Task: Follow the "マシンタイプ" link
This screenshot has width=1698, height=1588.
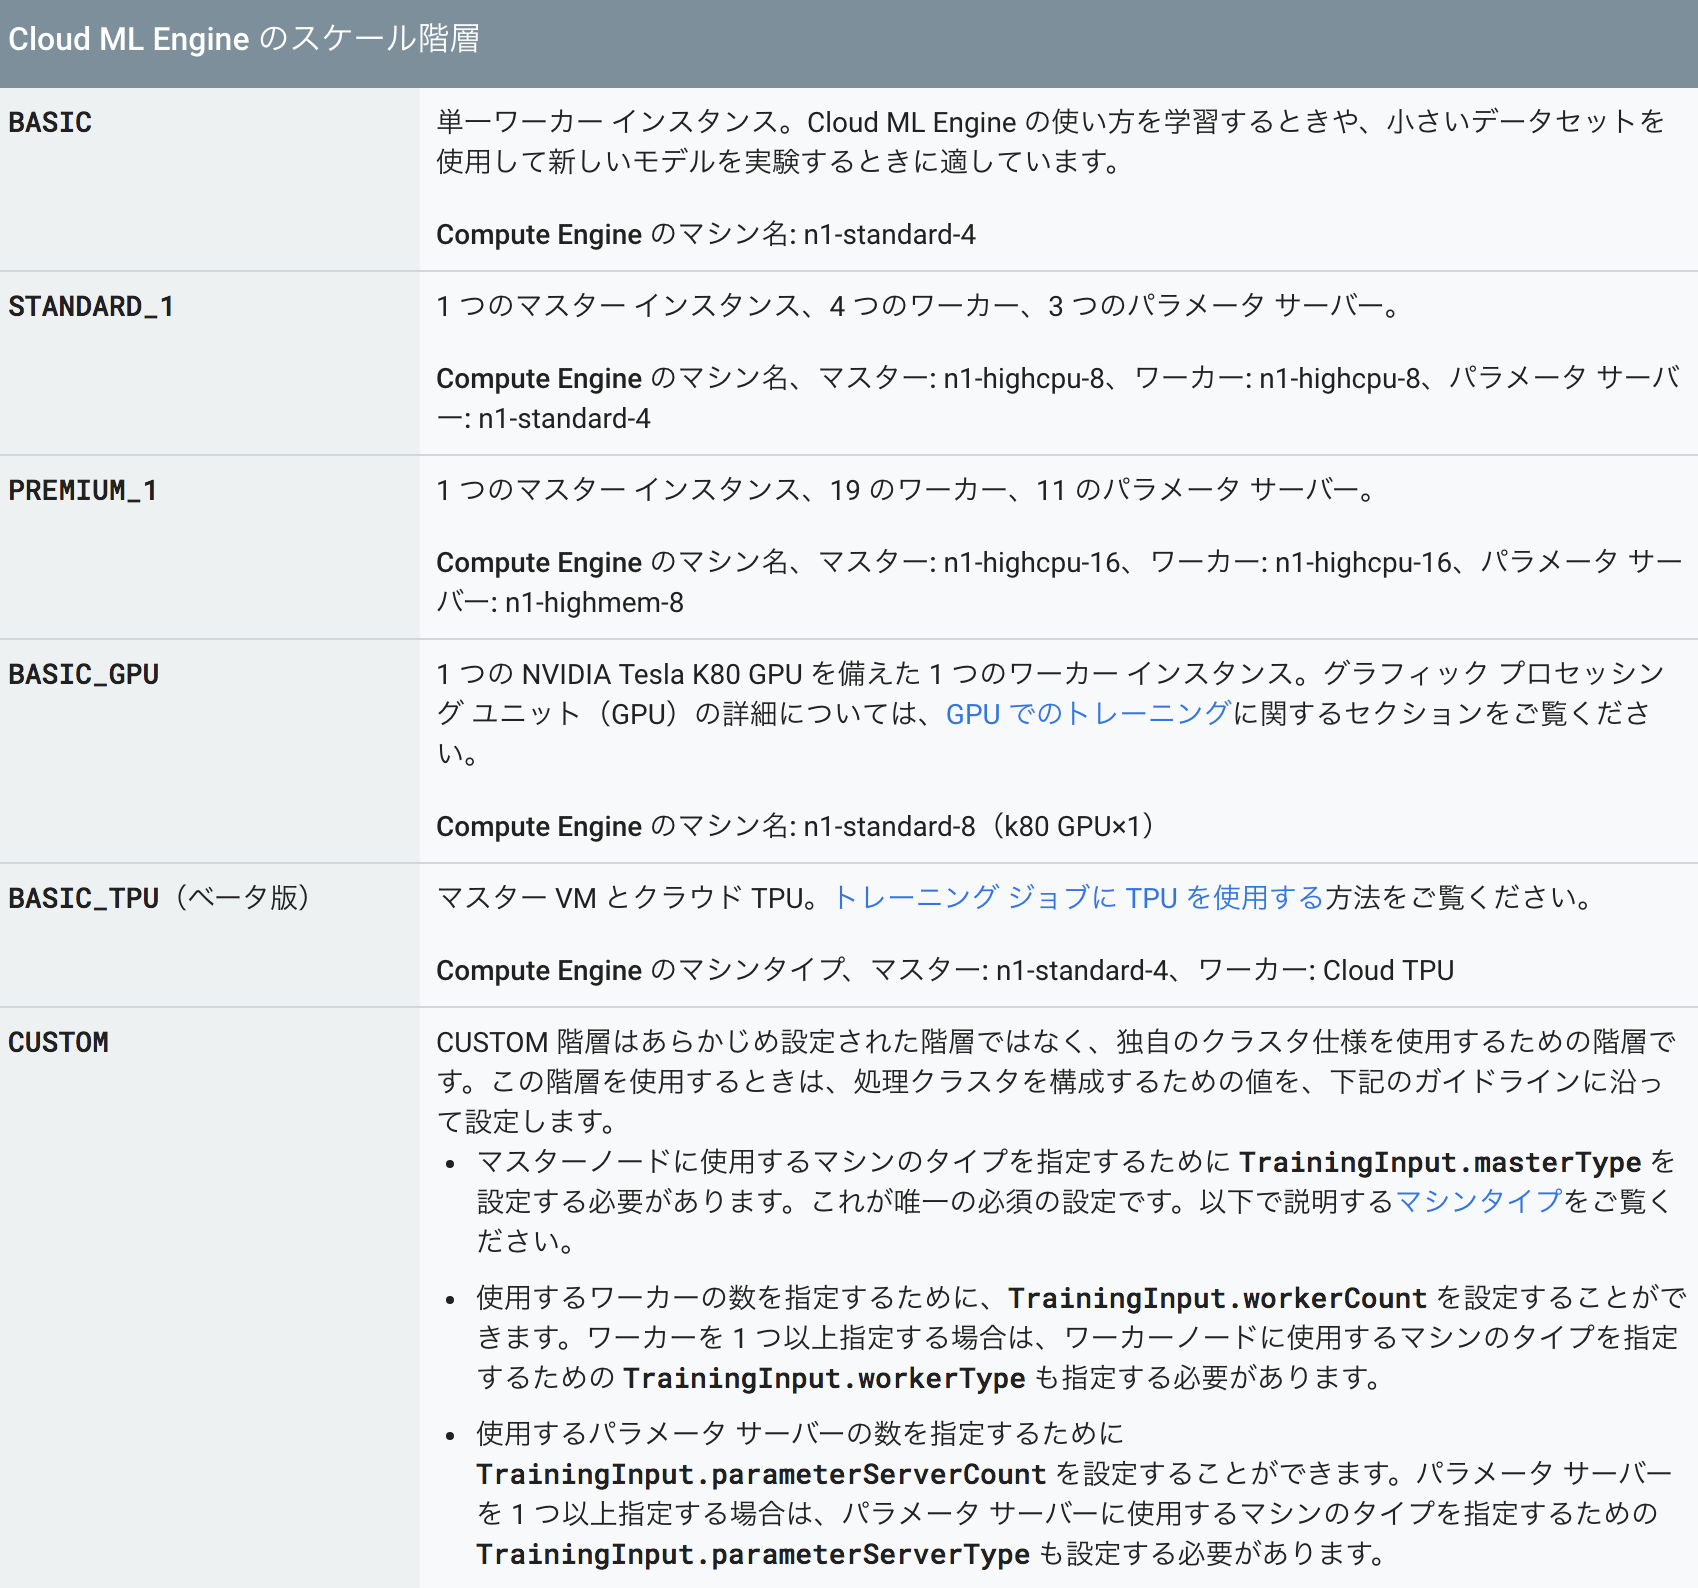Action: click(1478, 1202)
